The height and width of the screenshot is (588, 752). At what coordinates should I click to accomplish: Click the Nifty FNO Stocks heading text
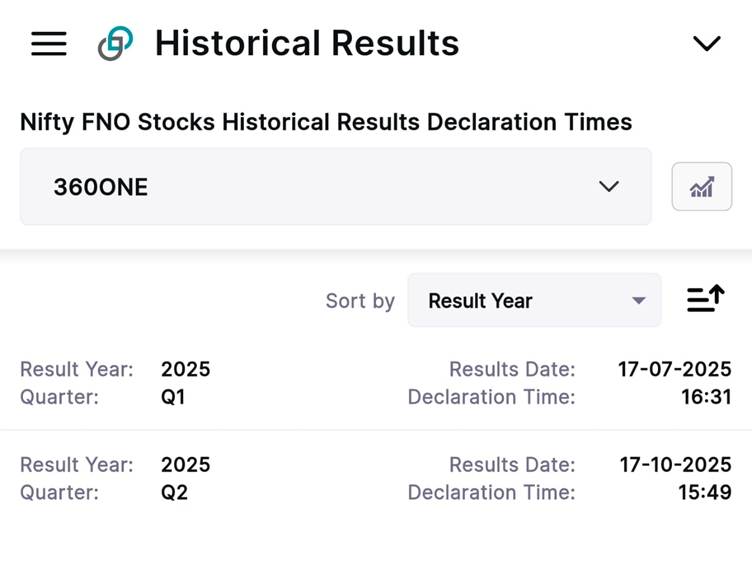(x=326, y=122)
